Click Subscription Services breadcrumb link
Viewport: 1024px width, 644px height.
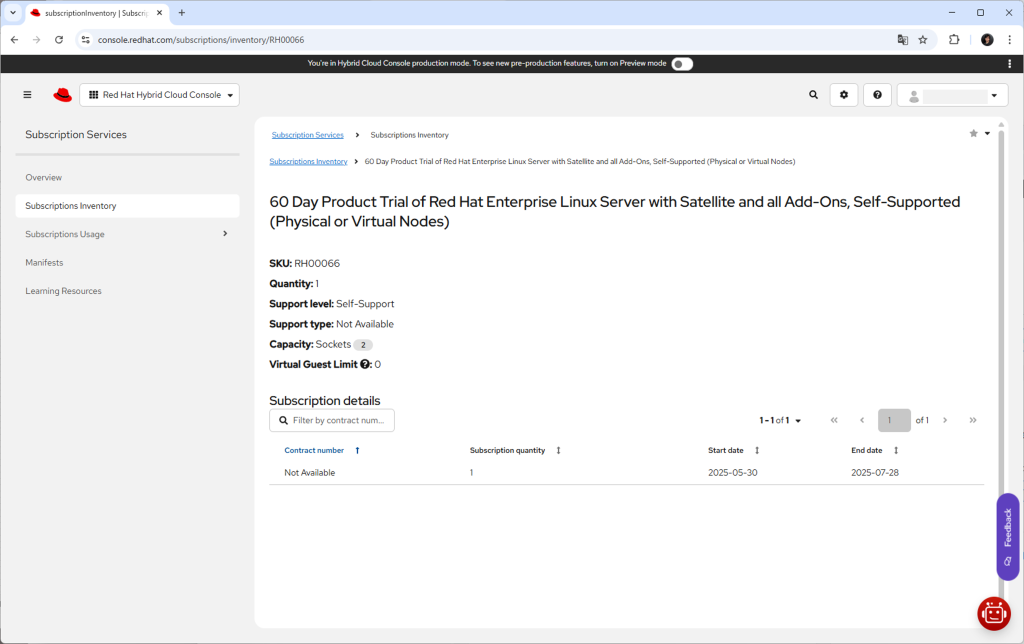pyautogui.click(x=307, y=135)
